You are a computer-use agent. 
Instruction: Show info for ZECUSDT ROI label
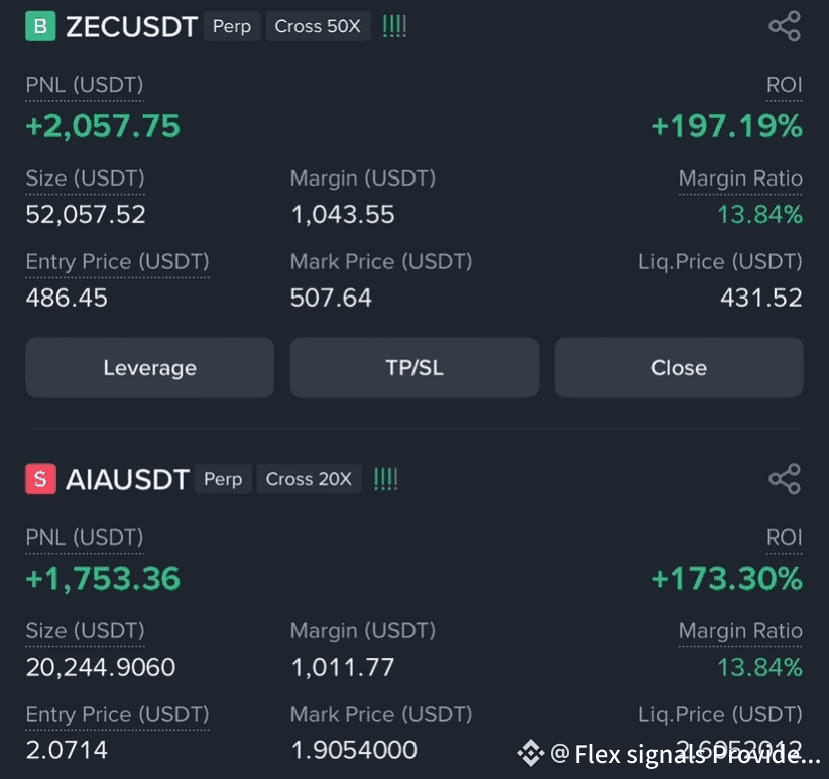click(x=784, y=85)
